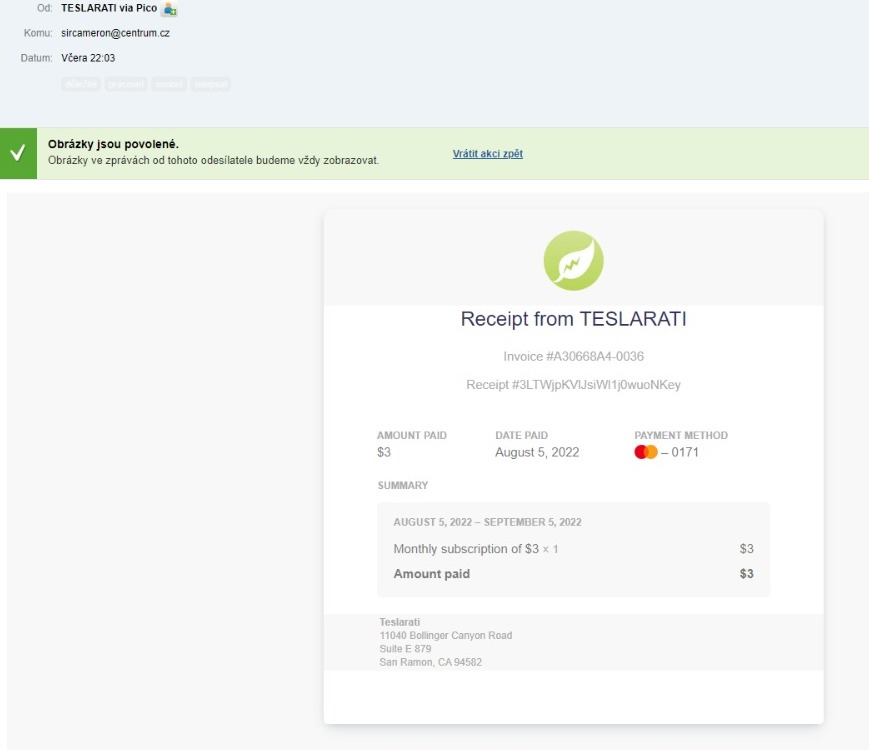Click sender name 'TESLARATI via Pico'

coord(109,8)
